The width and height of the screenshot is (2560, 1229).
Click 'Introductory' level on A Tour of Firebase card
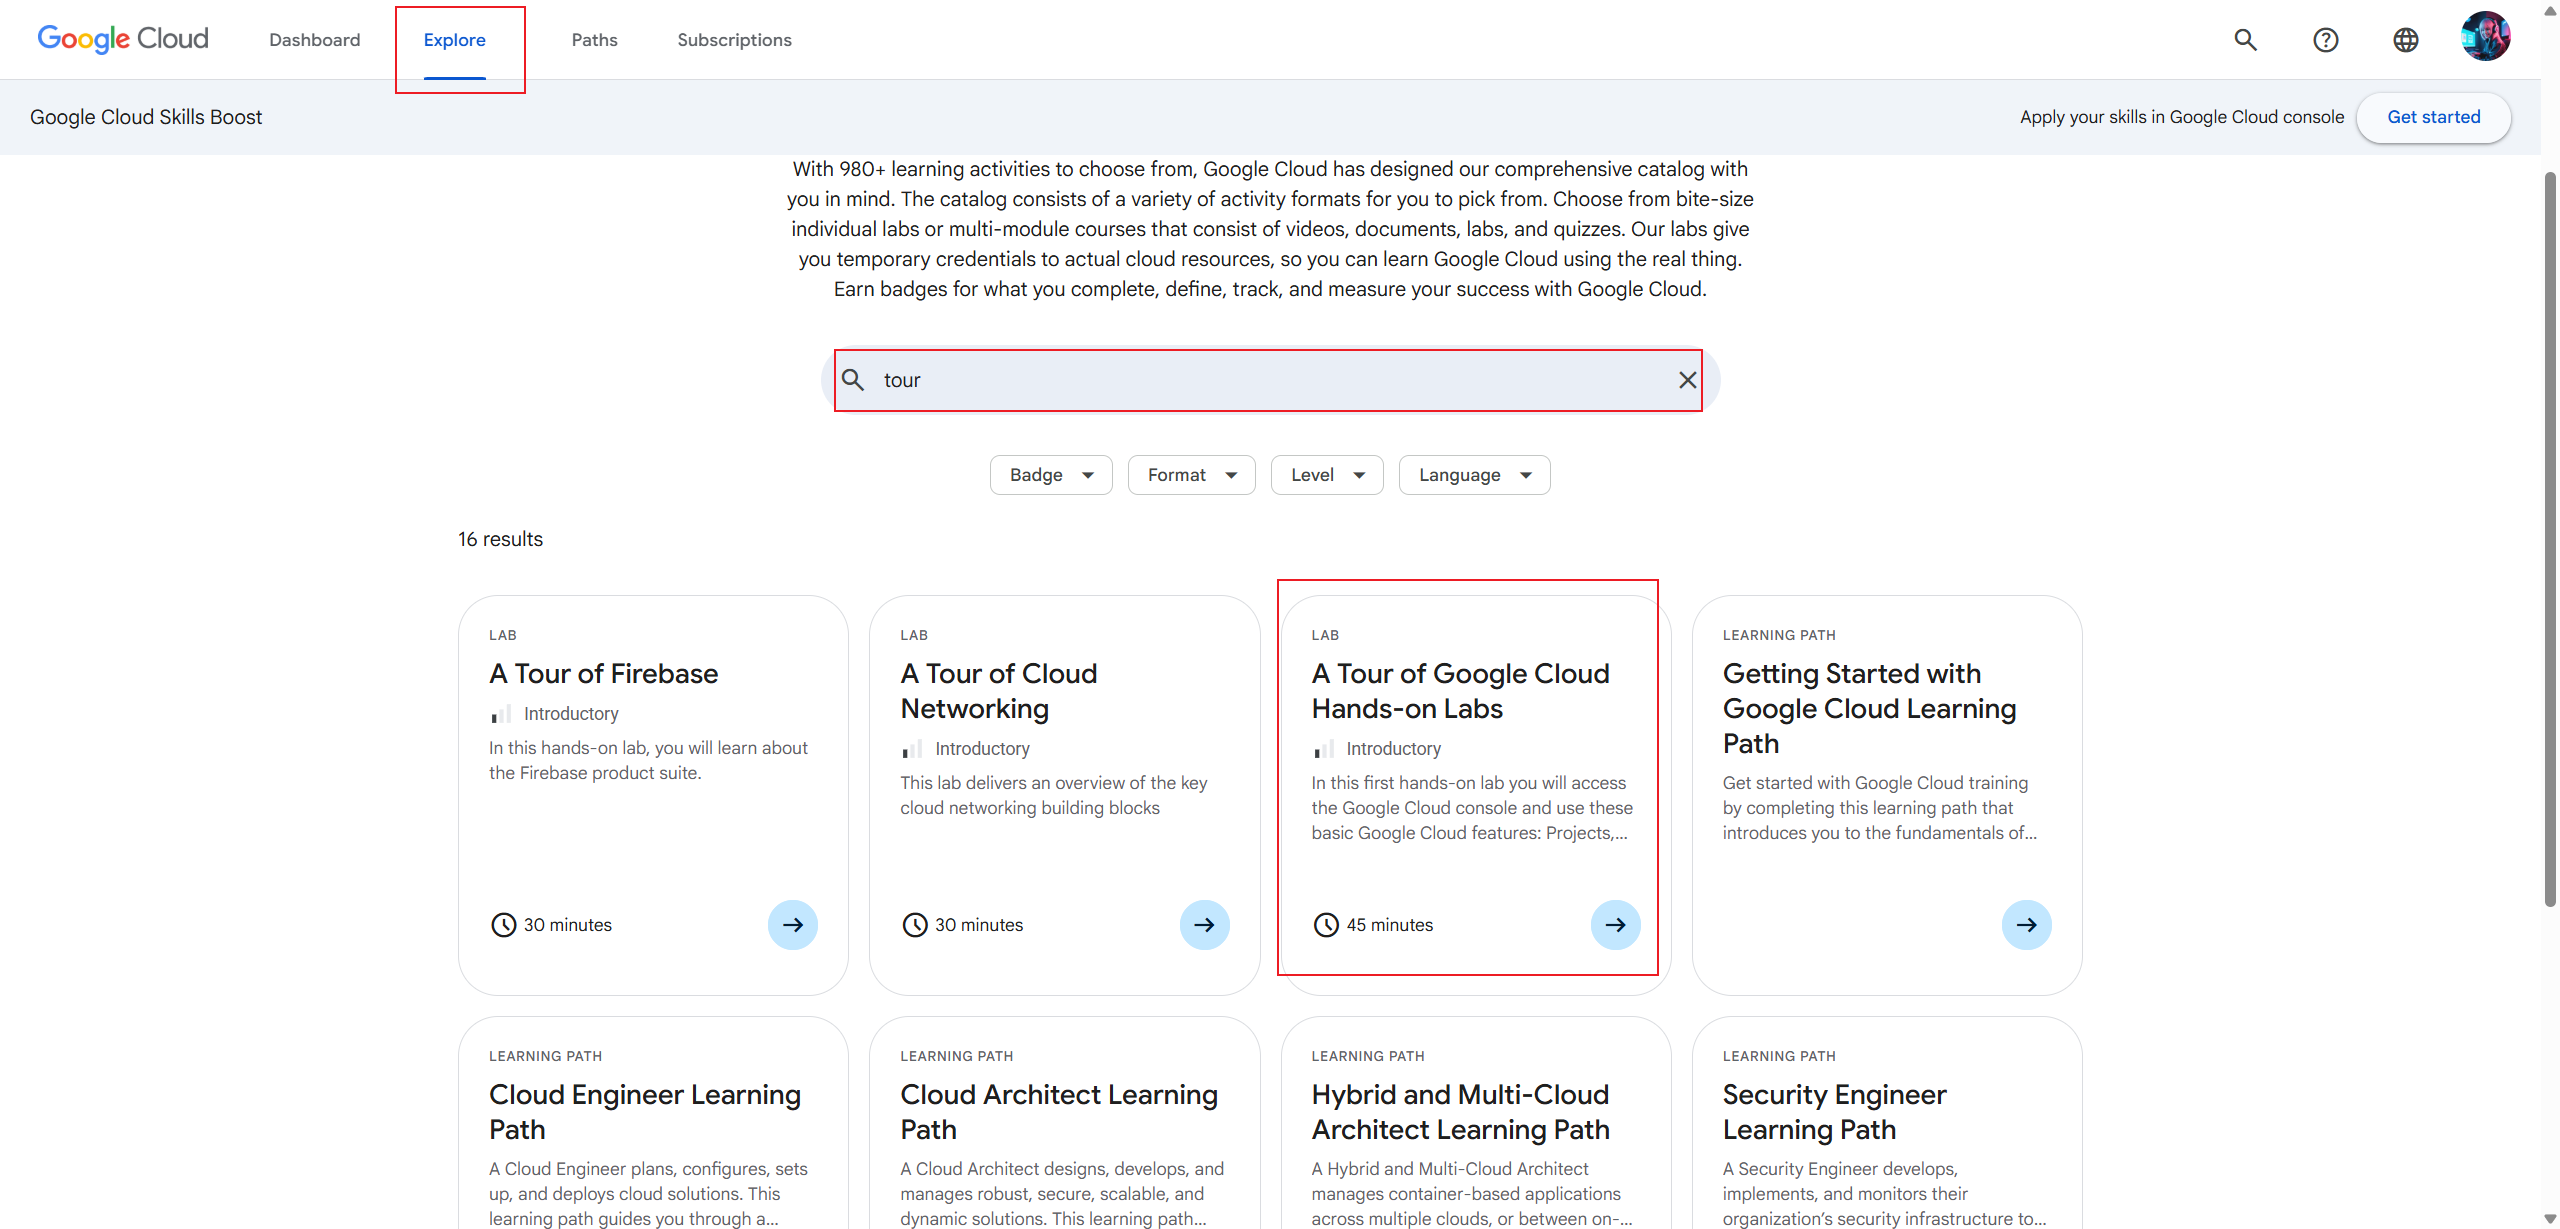pyautogui.click(x=571, y=714)
